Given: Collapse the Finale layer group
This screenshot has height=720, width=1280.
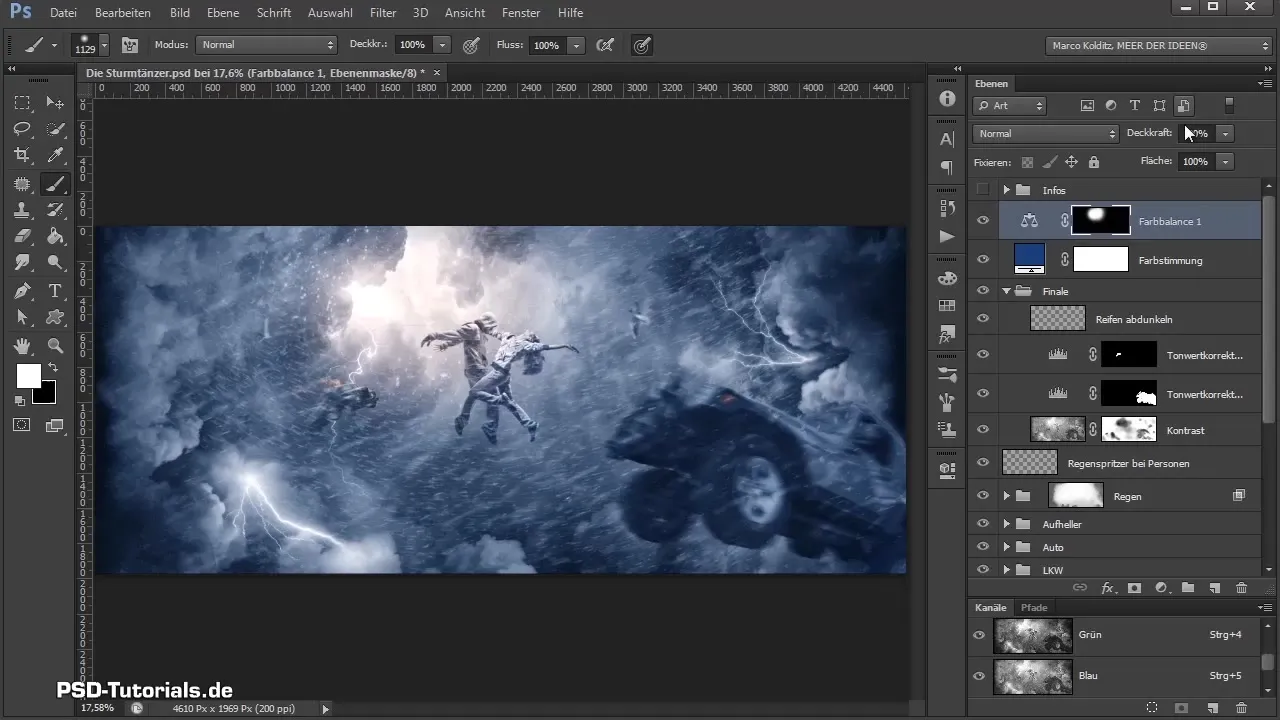Looking at the screenshot, I should [1006, 291].
